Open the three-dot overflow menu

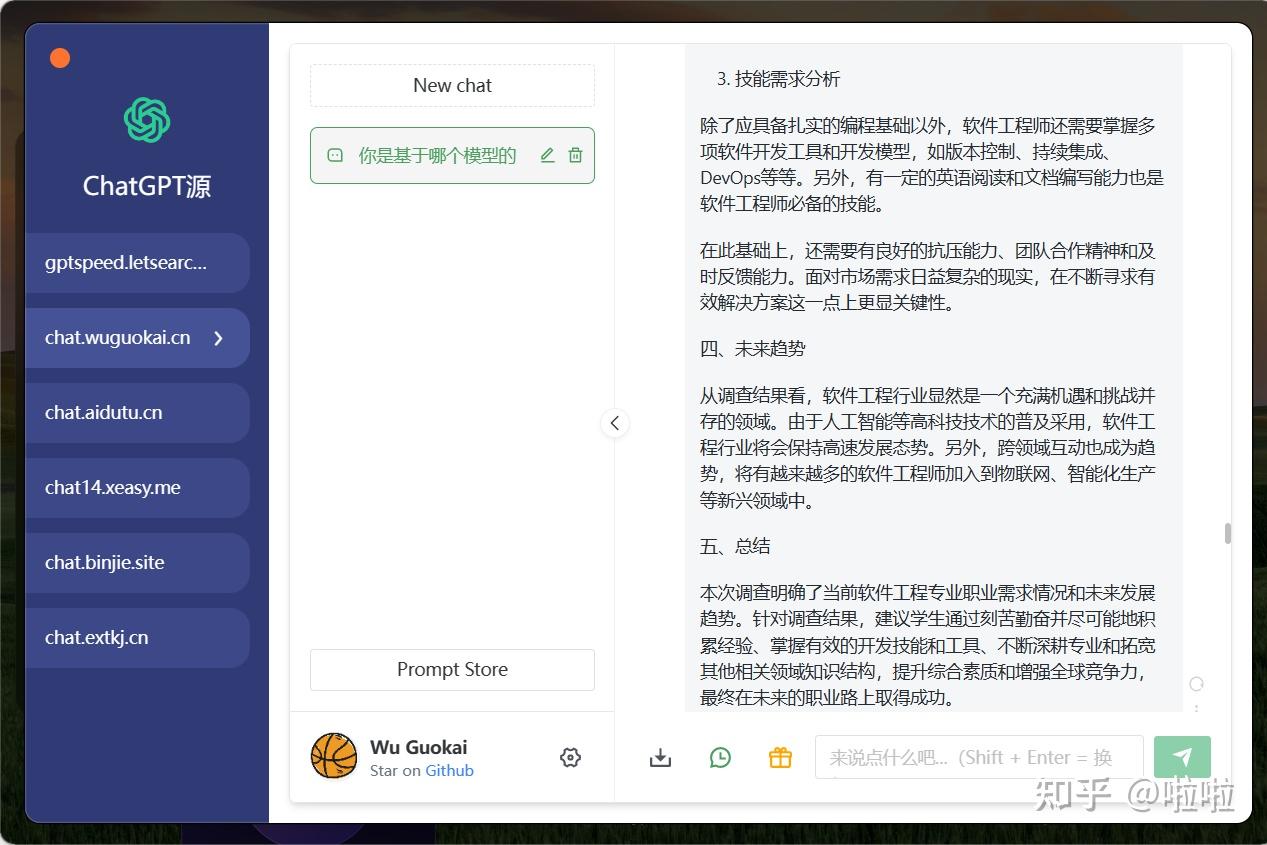coord(1196,708)
